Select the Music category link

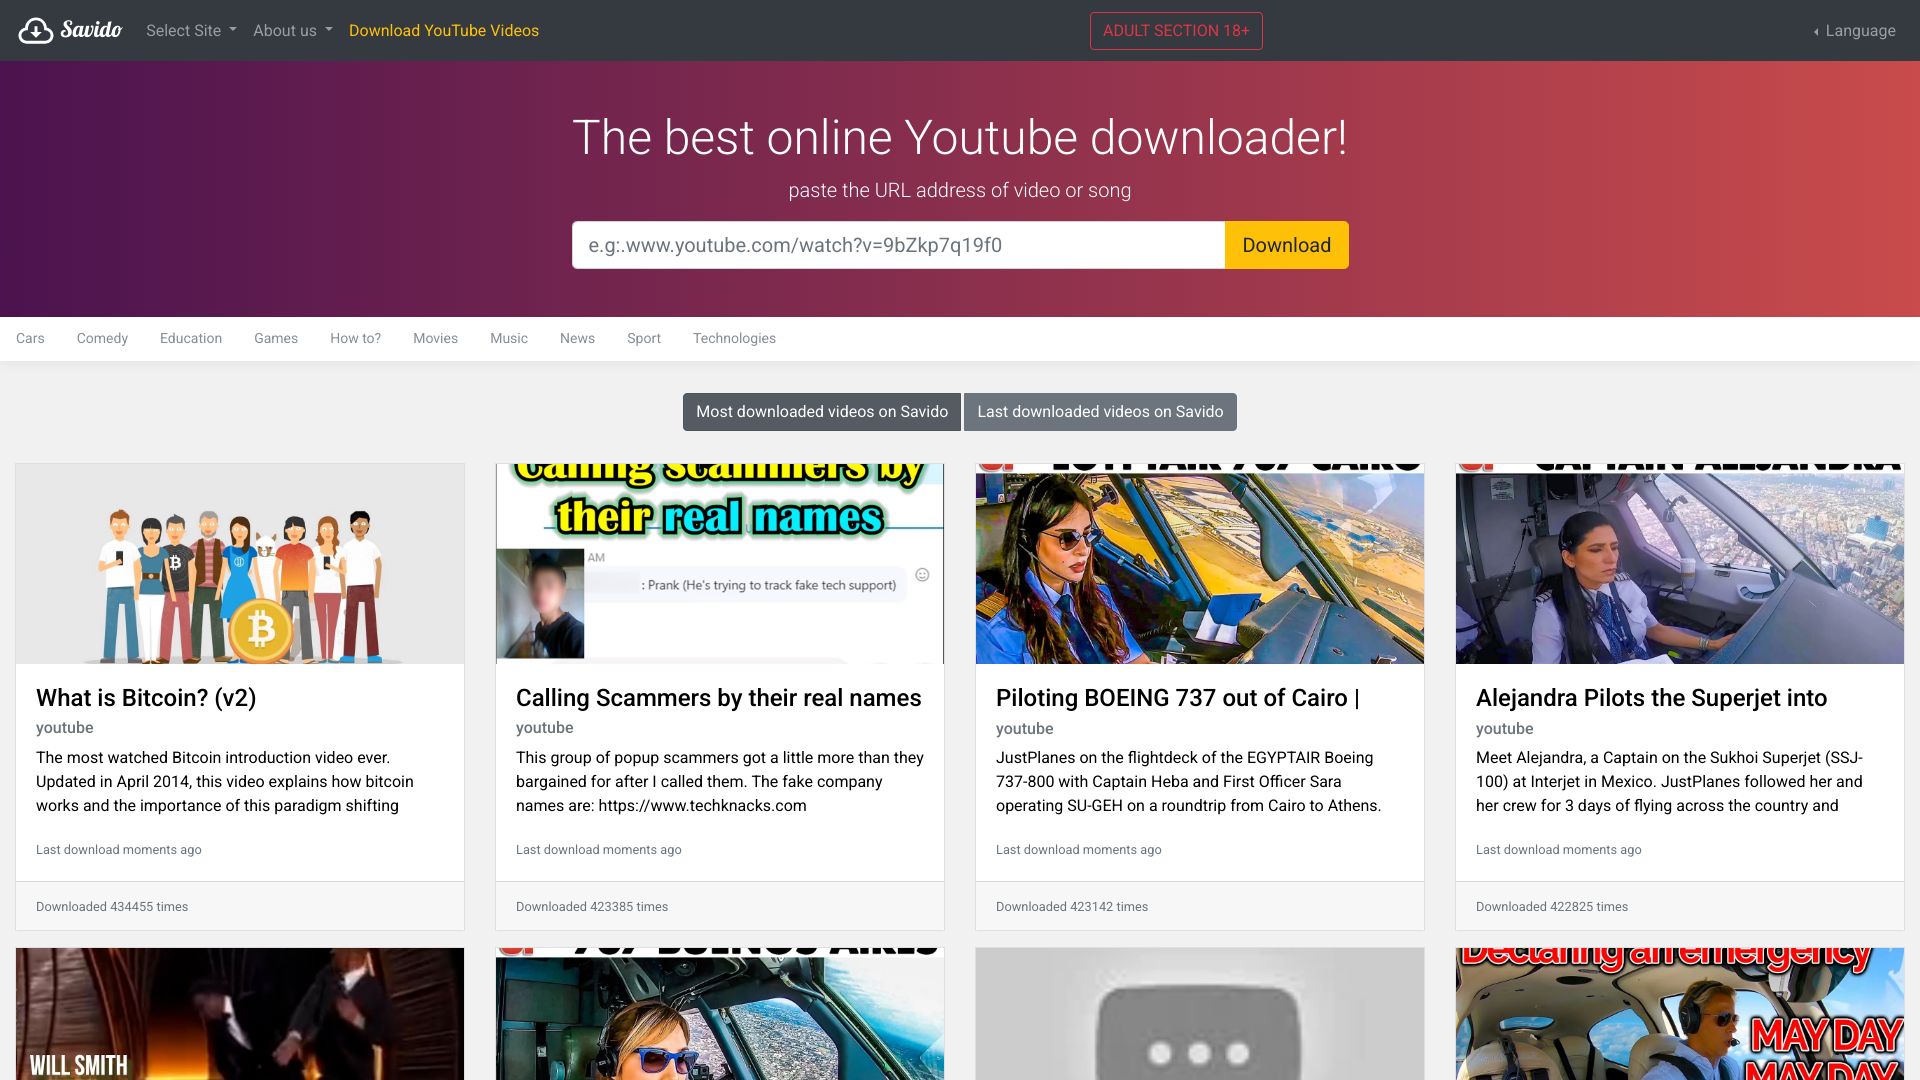(x=508, y=338)
